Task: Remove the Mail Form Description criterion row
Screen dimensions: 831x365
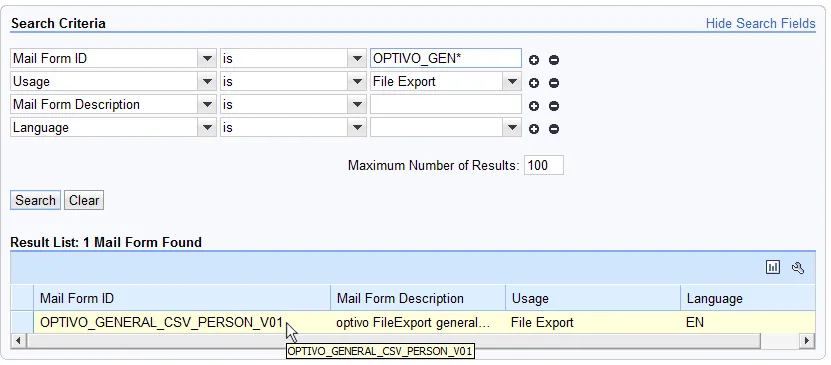Action: pos(554,106)
